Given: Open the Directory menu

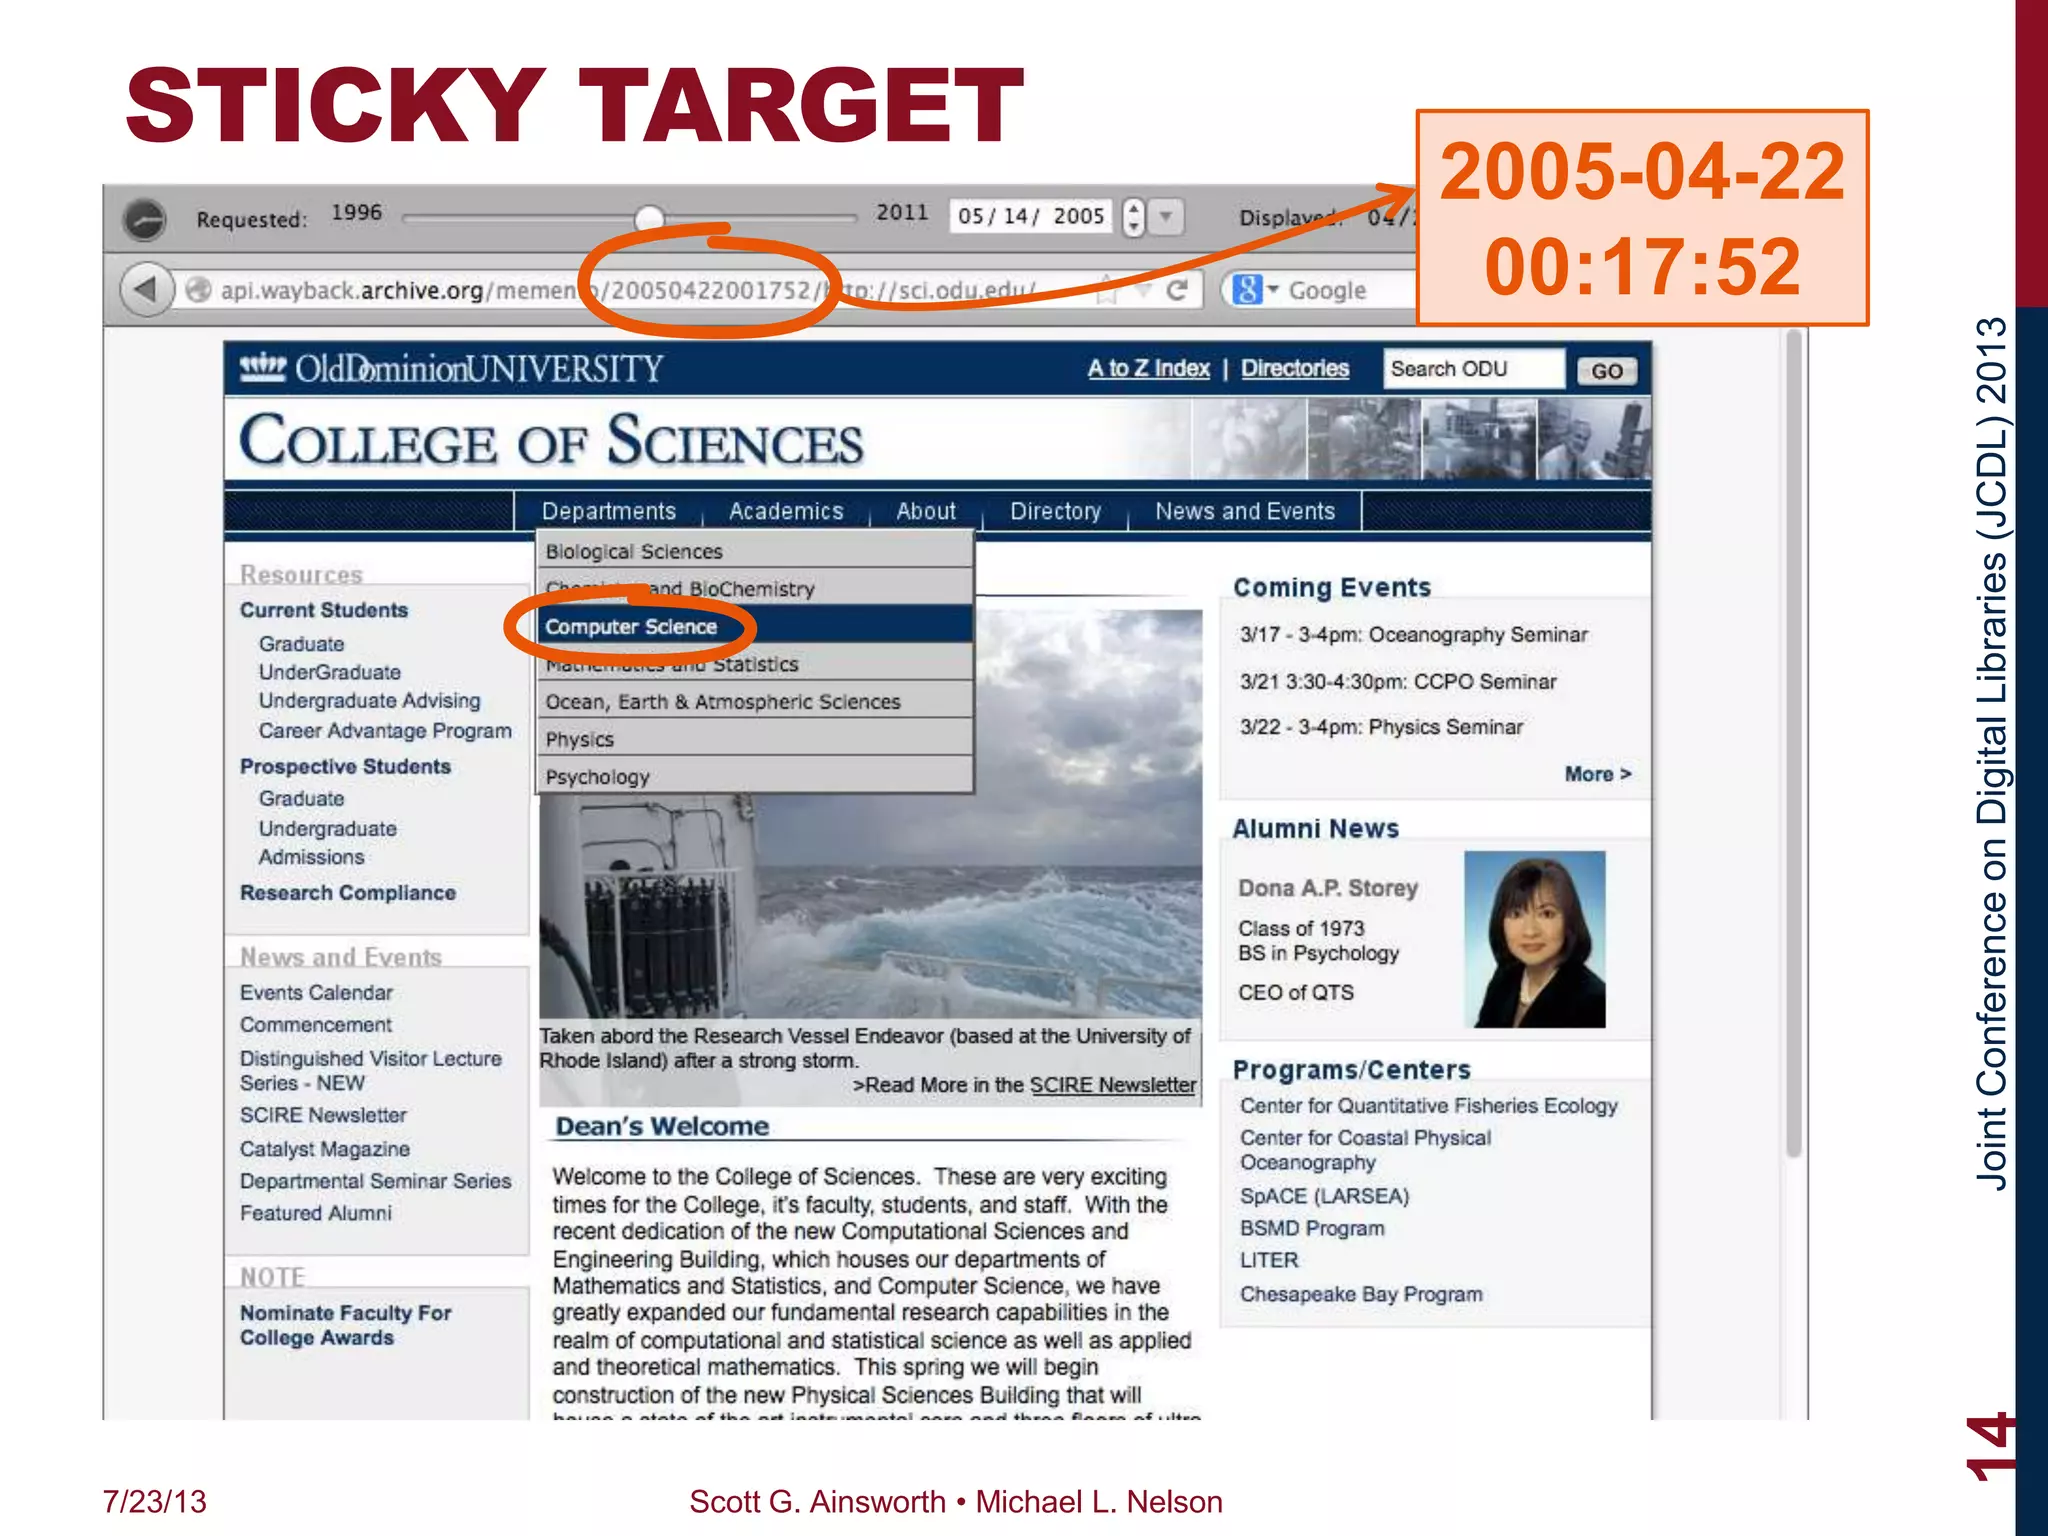Looking at the screenshot, I should click(x=1055, y=511).
